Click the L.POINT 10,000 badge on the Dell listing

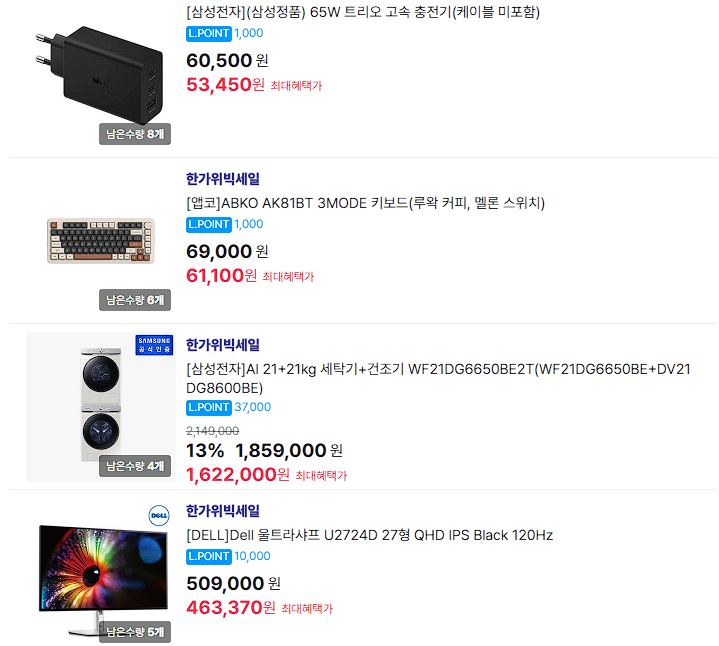[228, 556]
